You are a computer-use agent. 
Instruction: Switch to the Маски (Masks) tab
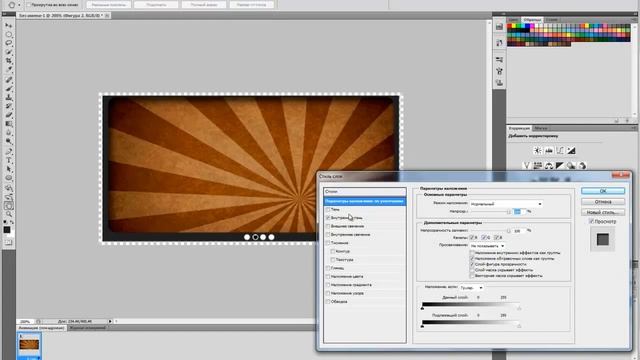(540, 128)
